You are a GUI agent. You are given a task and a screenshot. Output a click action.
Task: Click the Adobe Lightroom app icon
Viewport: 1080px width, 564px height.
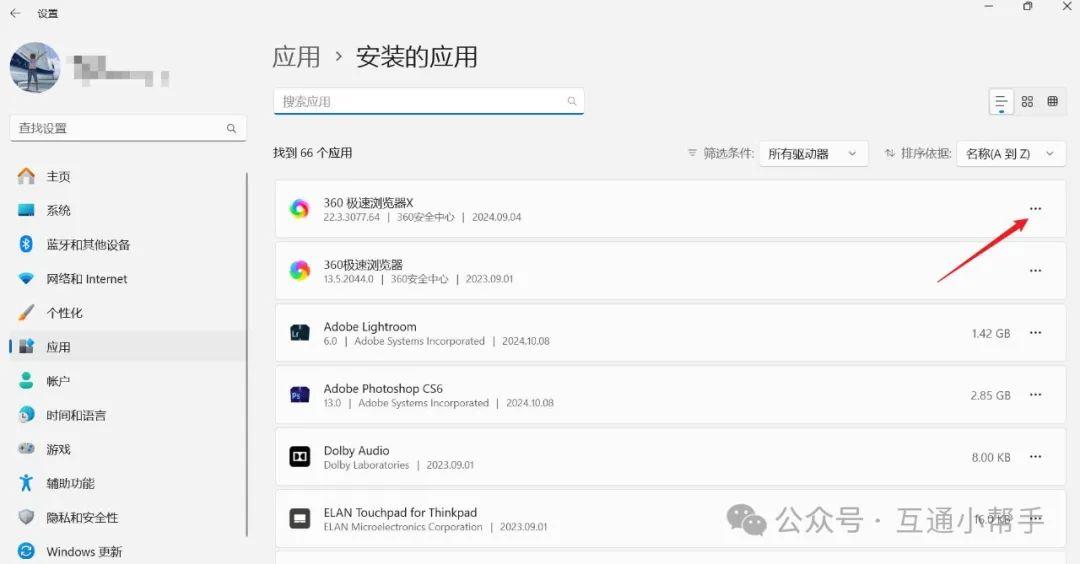(x=300, y=333)
